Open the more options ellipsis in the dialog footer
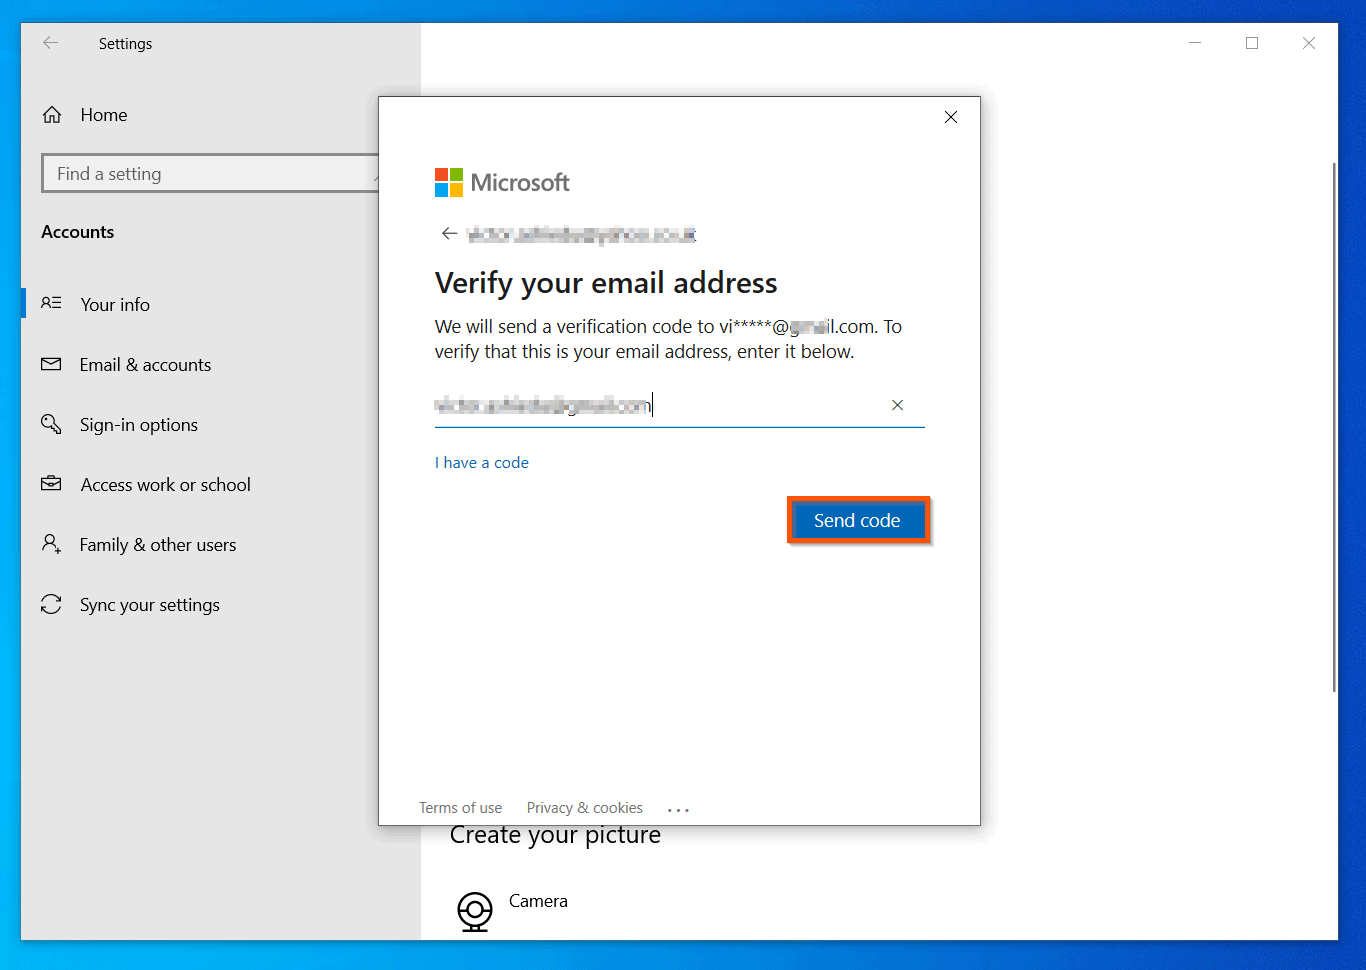 coord(678,809)
